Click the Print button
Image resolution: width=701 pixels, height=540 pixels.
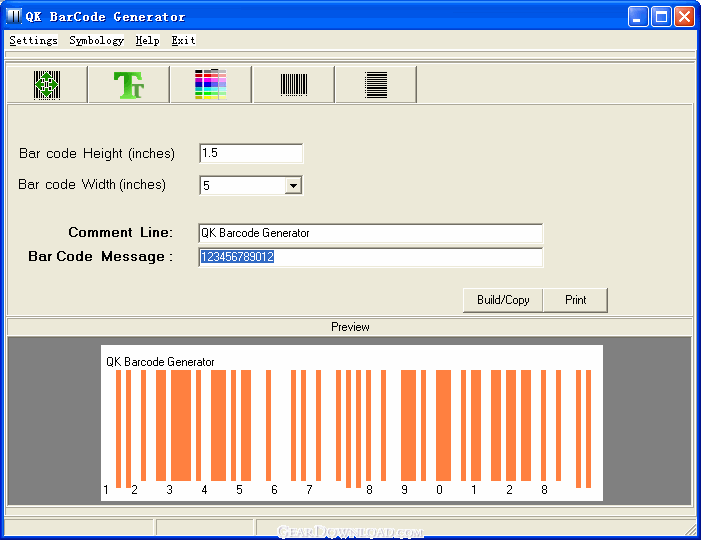(x=575, y=300)
